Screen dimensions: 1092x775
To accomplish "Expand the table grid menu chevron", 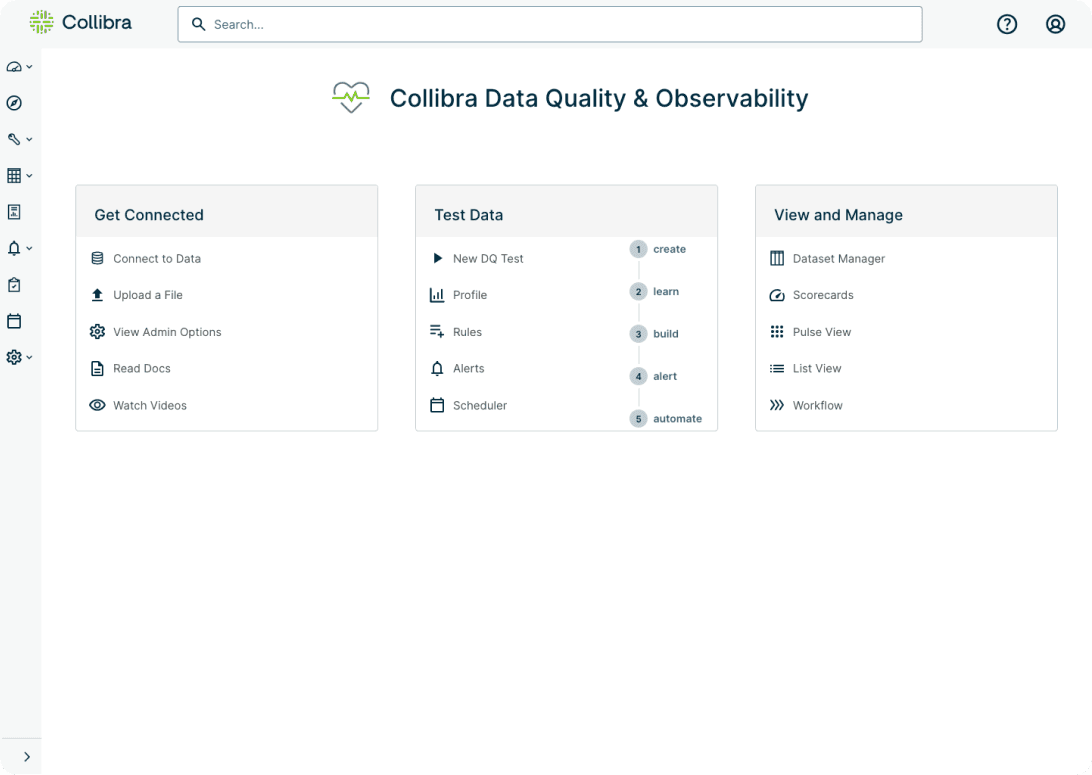I will pyautogui.click(x=29, y=175).
